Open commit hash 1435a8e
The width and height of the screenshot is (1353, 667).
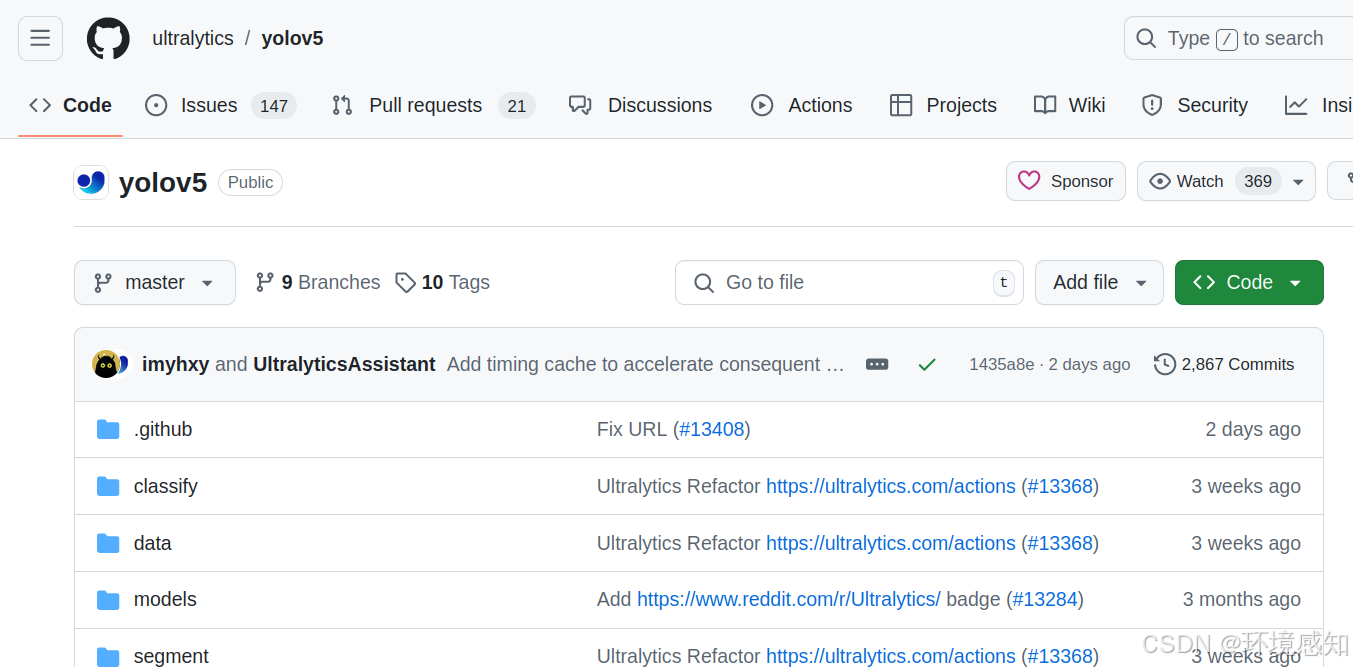point(1002,364)
